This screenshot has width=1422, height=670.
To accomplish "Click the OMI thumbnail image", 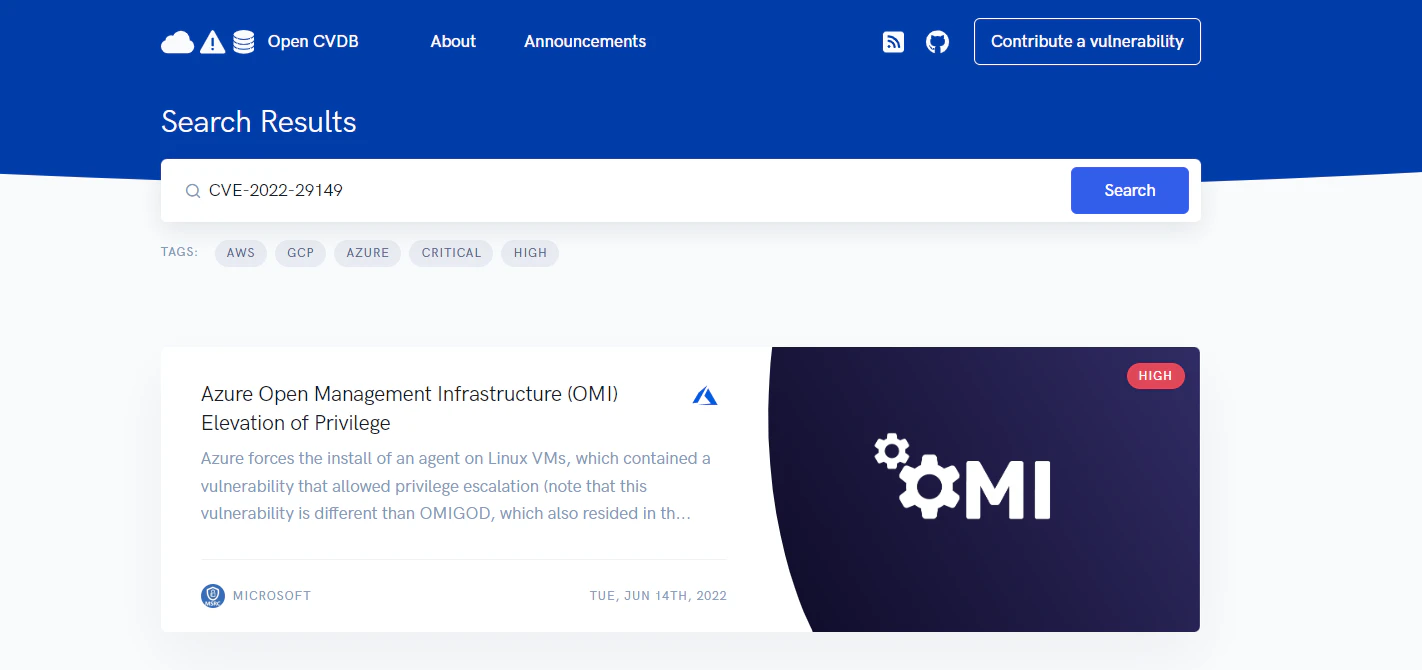I will (x=984, y=489).
